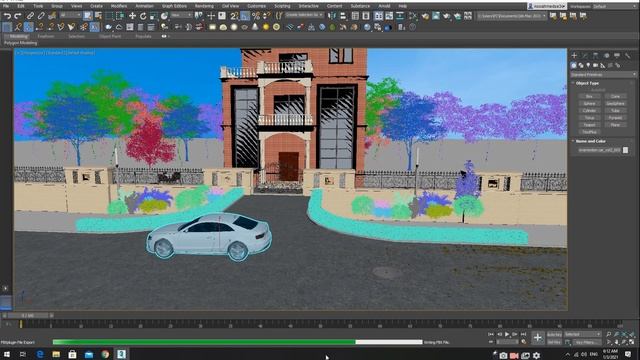Click the file export progress bar
Viewport: 640px width, 360px height.
coord(237,342)
